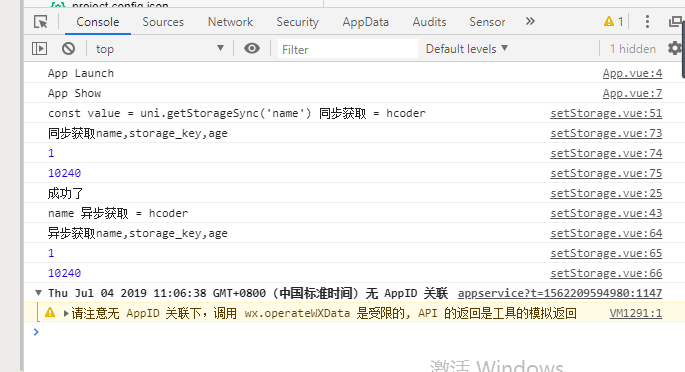Switch to the Sensor tab
Screen dimensions: 685x372
(x=487, y=22)
